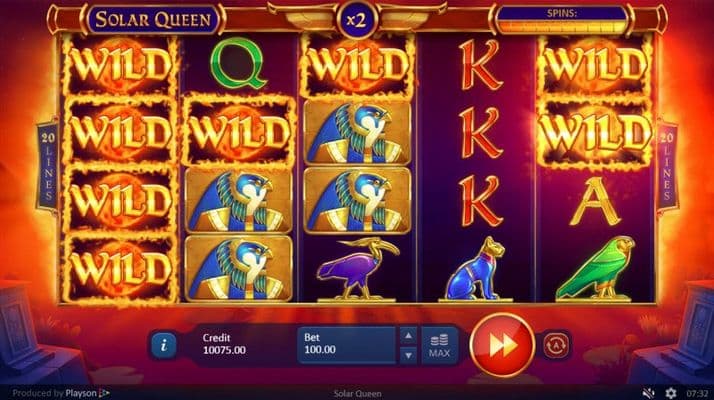Click the red spin button
This screenshot has height=400, width=714.
click(x=502, y=345)
